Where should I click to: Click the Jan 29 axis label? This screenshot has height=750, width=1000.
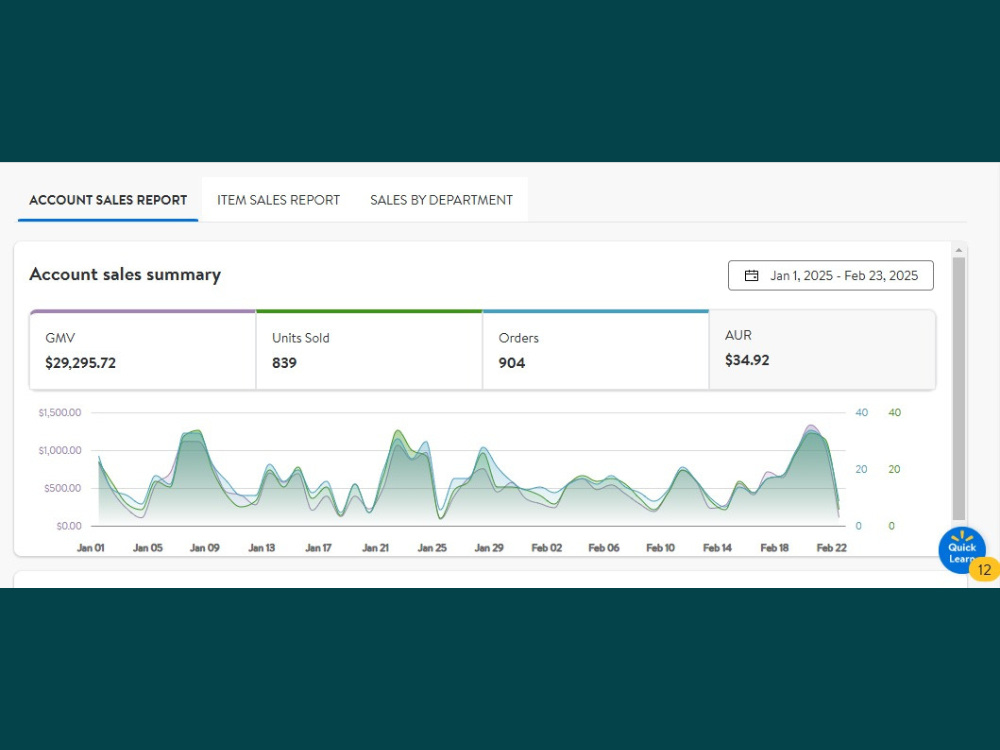(489, 548)
